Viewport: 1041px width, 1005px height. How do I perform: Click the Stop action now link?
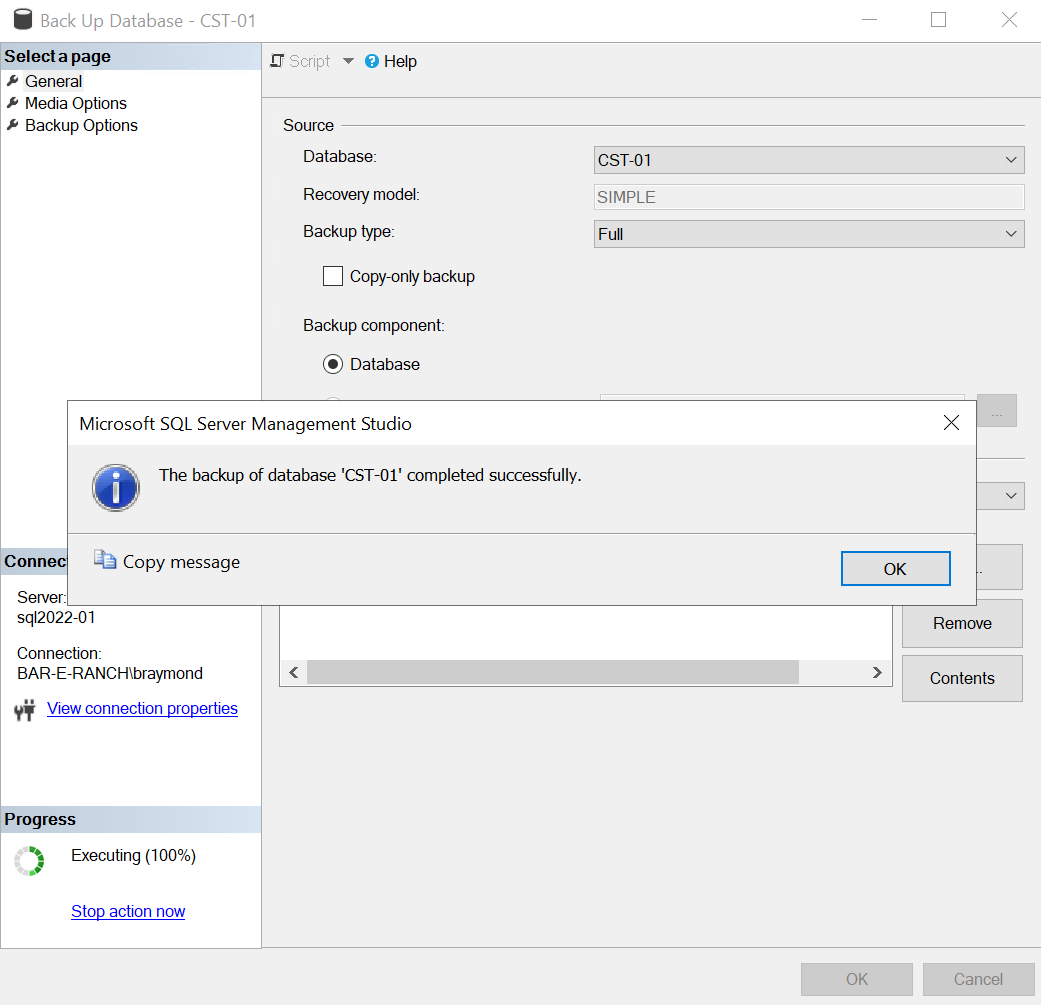point(128,911)
